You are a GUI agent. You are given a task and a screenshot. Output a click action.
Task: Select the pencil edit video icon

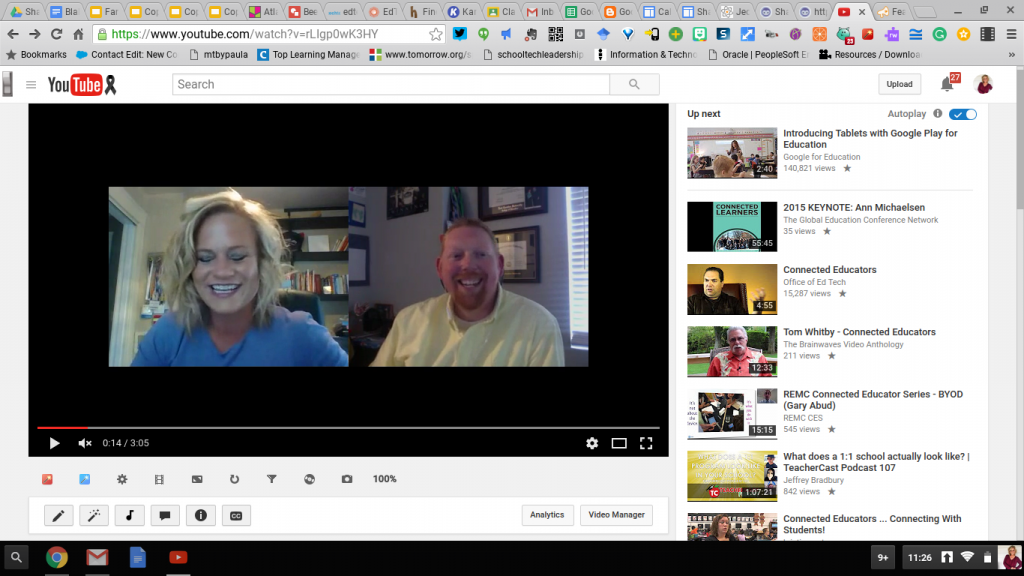59,515
